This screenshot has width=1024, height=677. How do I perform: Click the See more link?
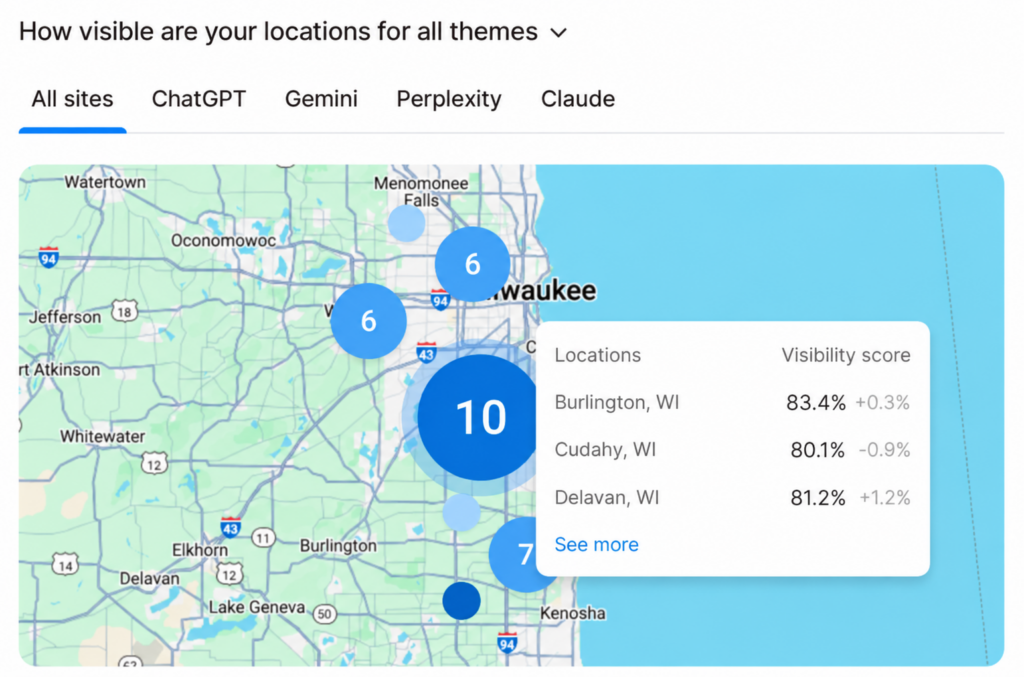596,544
